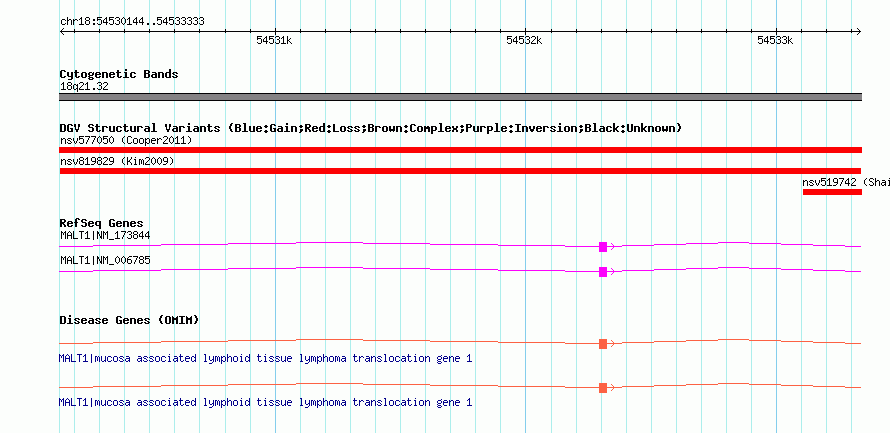The width and height of the screenshot is (890, 433).
Task: Click the RefSeq Genes track title
Action: 102,223
